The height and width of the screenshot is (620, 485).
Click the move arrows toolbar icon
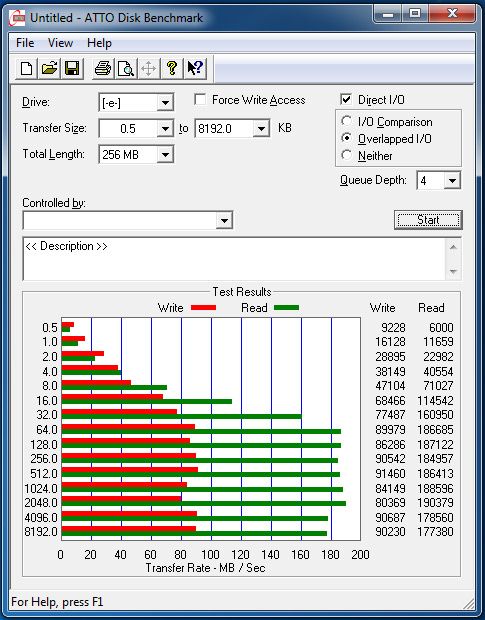[x=149, y=68]
